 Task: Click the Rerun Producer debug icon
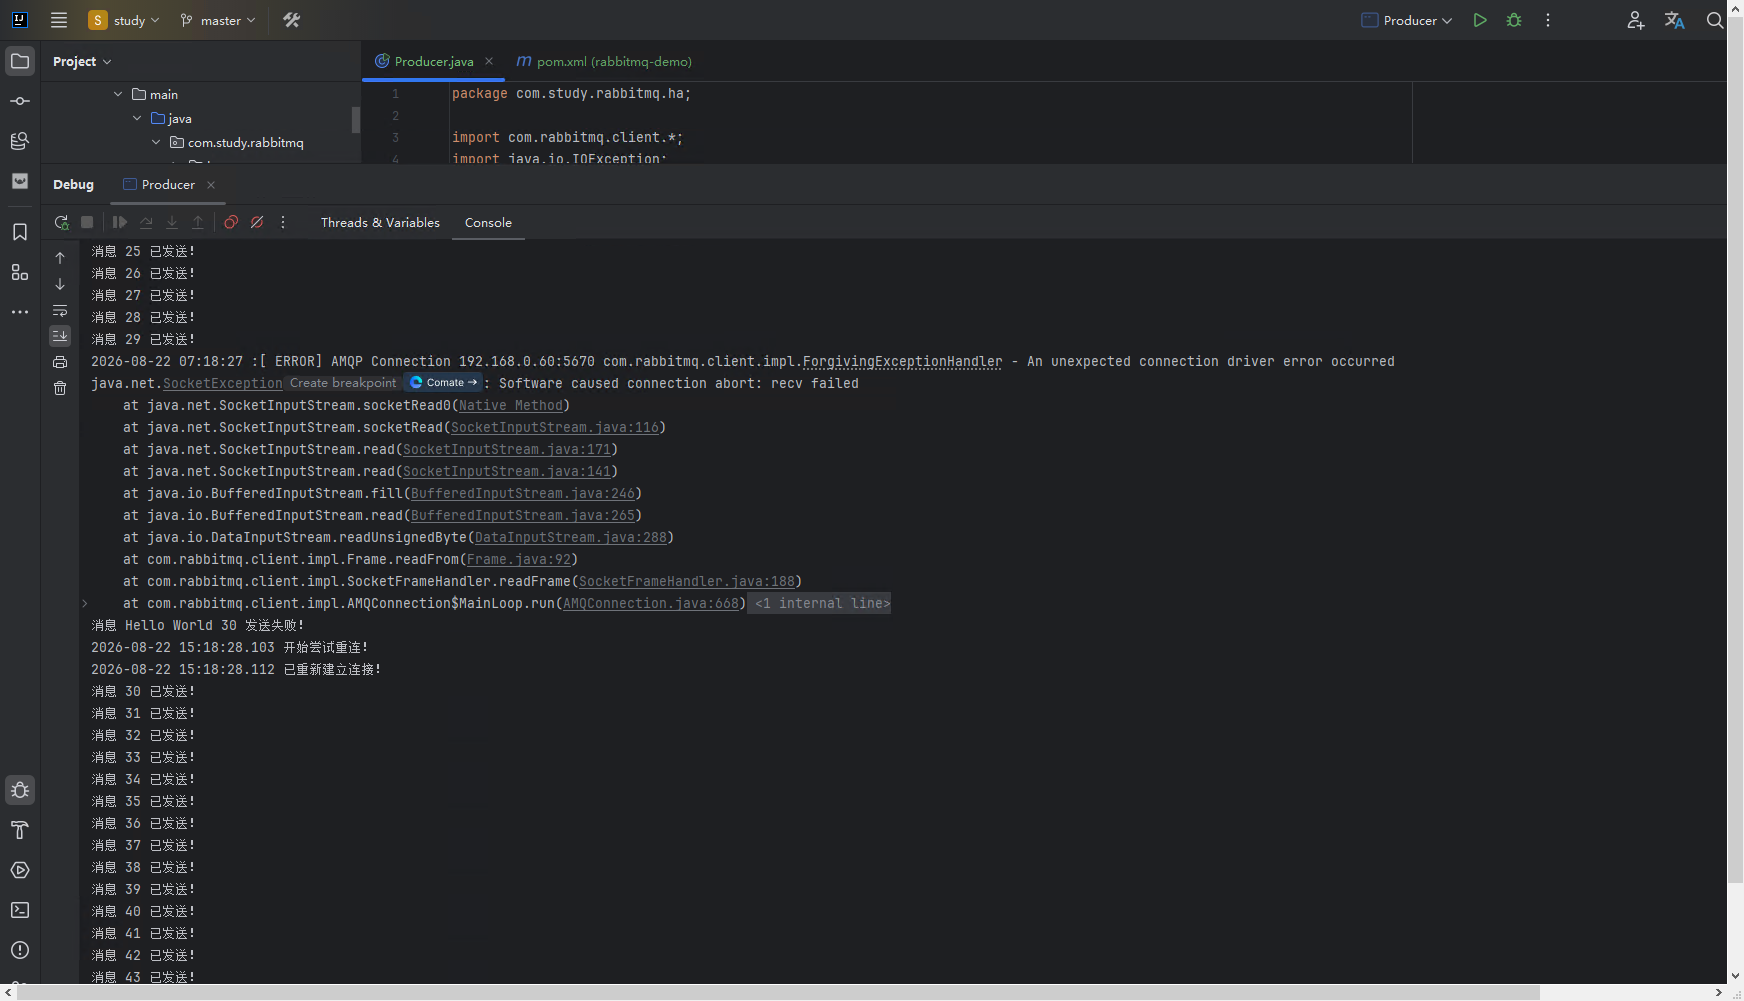(x=61, y=222)
